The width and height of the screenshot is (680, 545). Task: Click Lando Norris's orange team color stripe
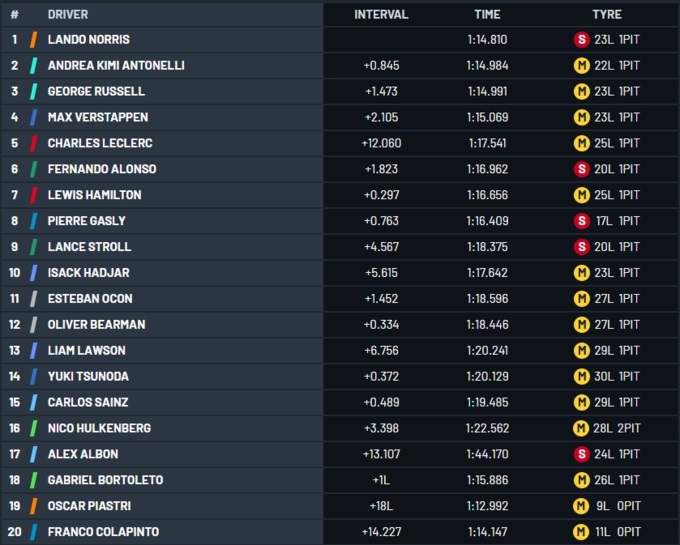tap(34, 39)
